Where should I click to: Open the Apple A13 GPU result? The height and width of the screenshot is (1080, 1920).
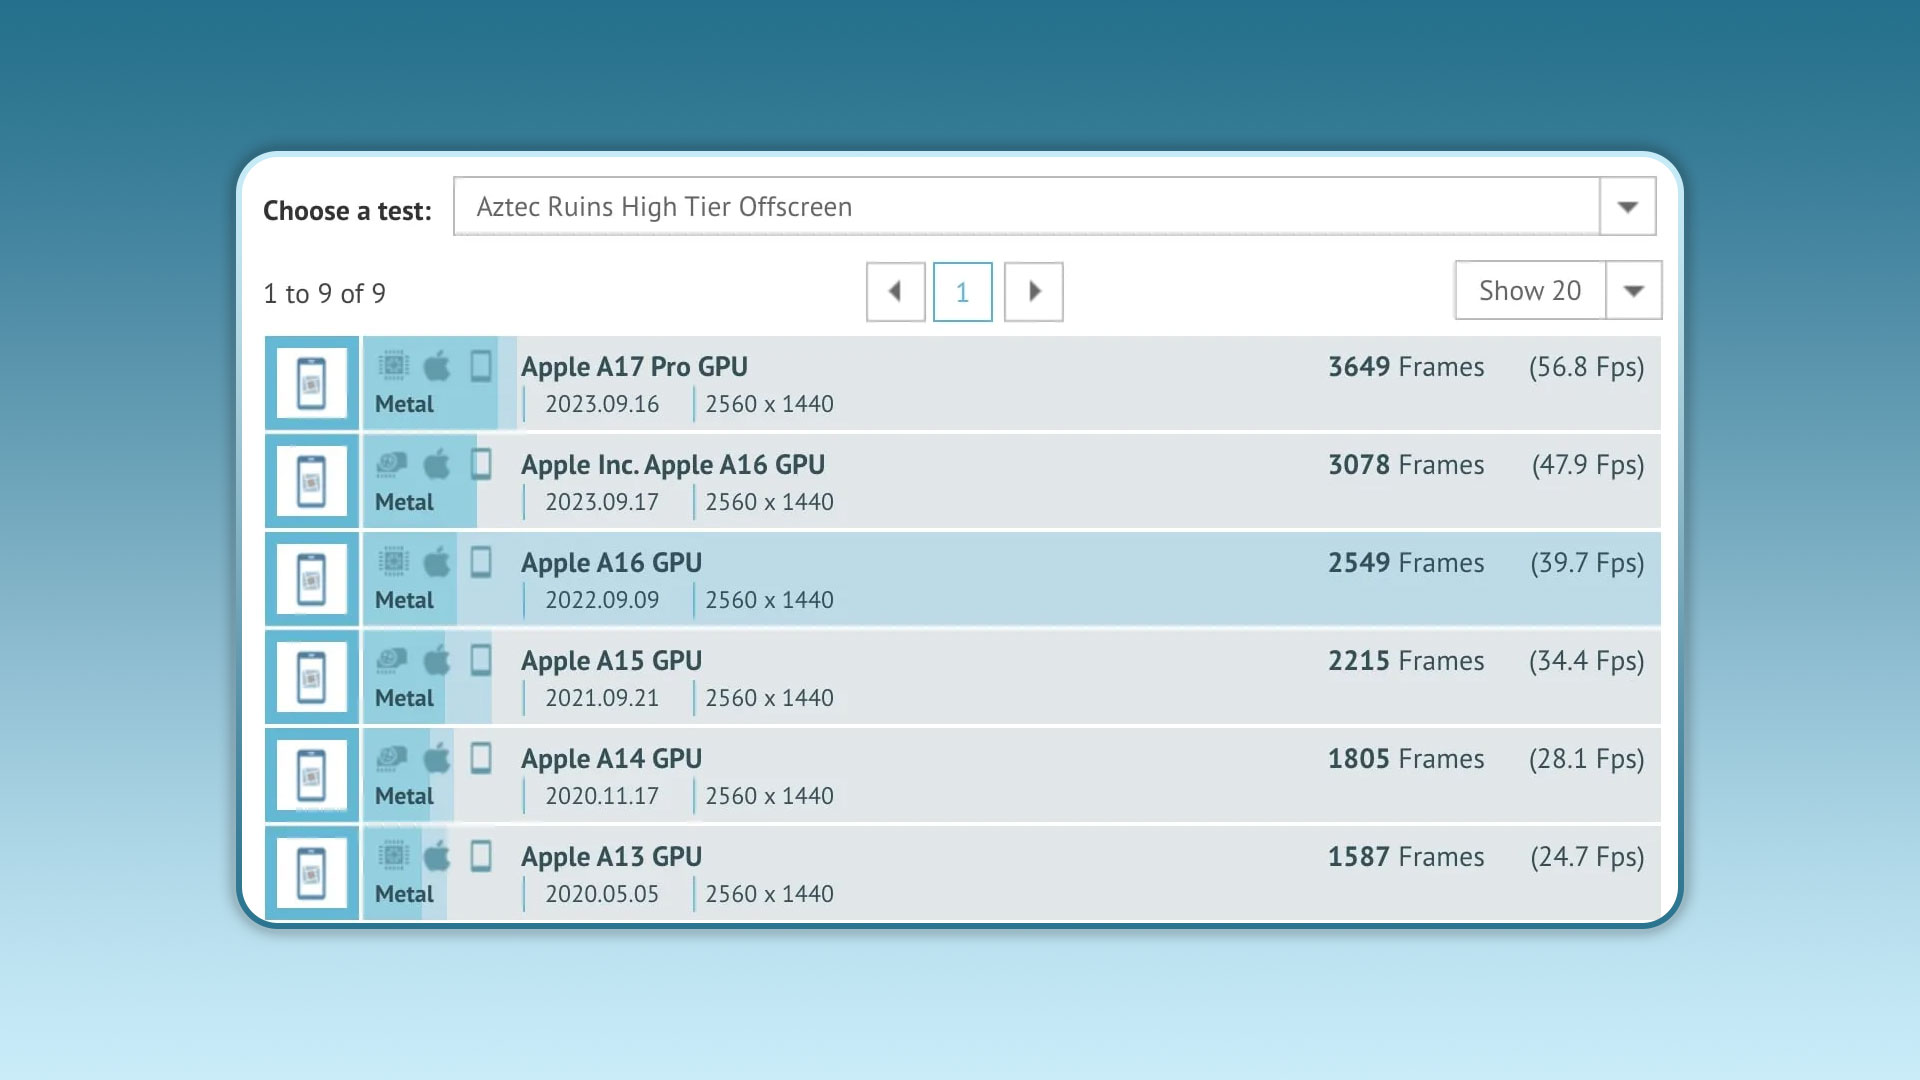pyautogui.click(x=611, y=857)
